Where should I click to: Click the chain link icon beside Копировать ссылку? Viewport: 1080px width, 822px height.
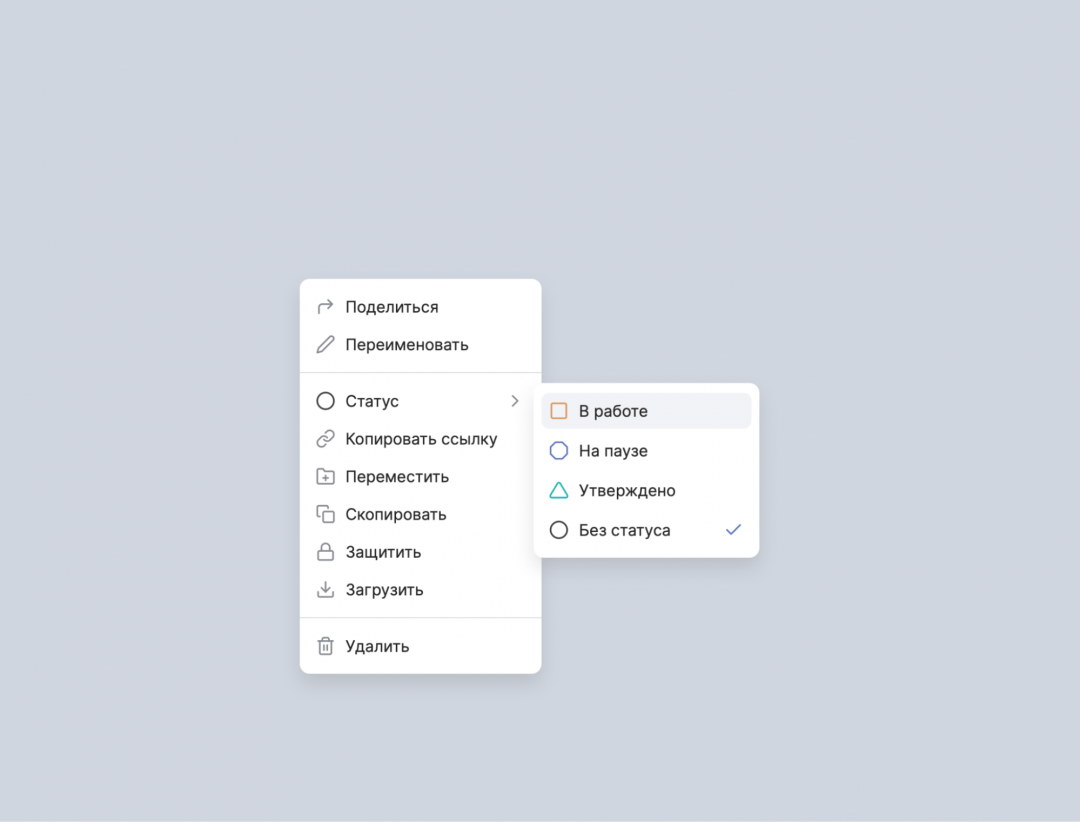[x=325, y=439]
